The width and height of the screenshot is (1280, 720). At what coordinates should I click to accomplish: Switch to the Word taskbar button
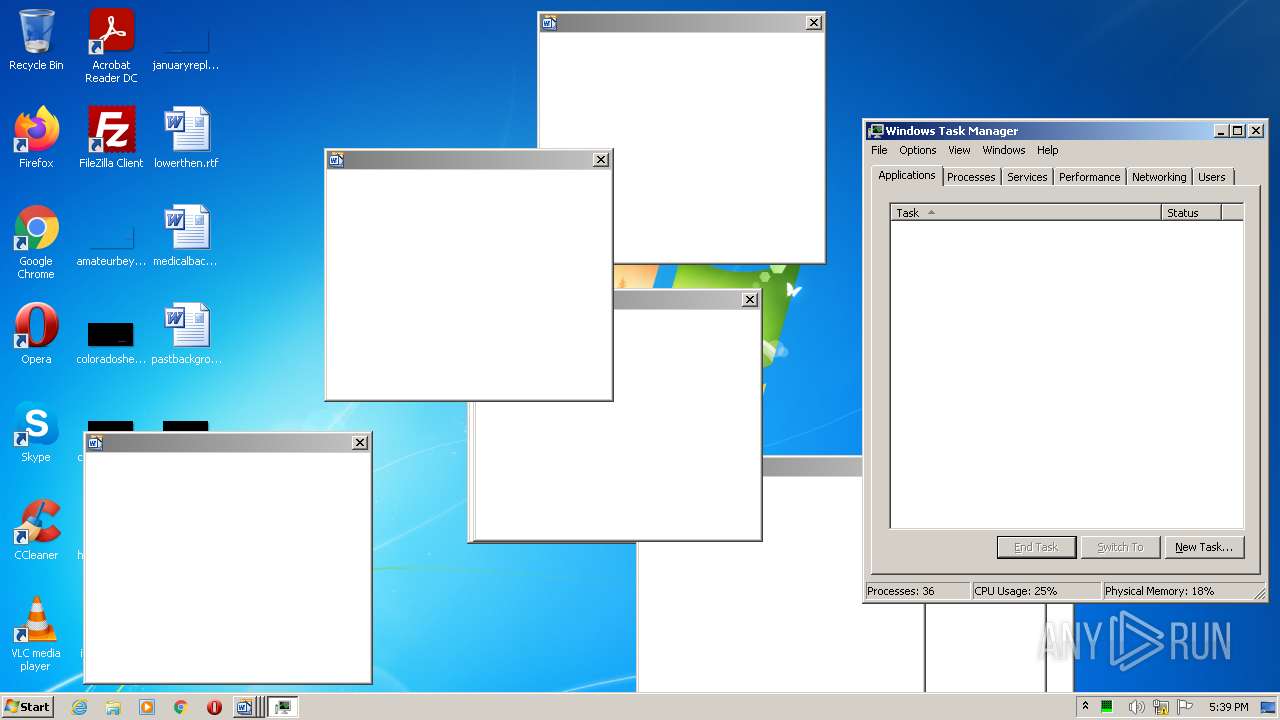click(246, 707)
